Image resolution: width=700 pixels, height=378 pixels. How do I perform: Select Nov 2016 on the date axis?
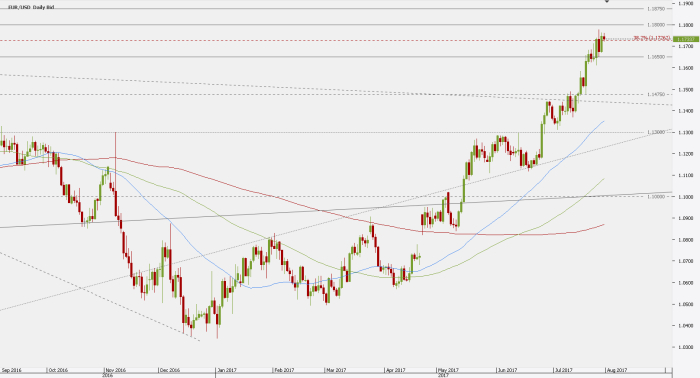[116, 370]
